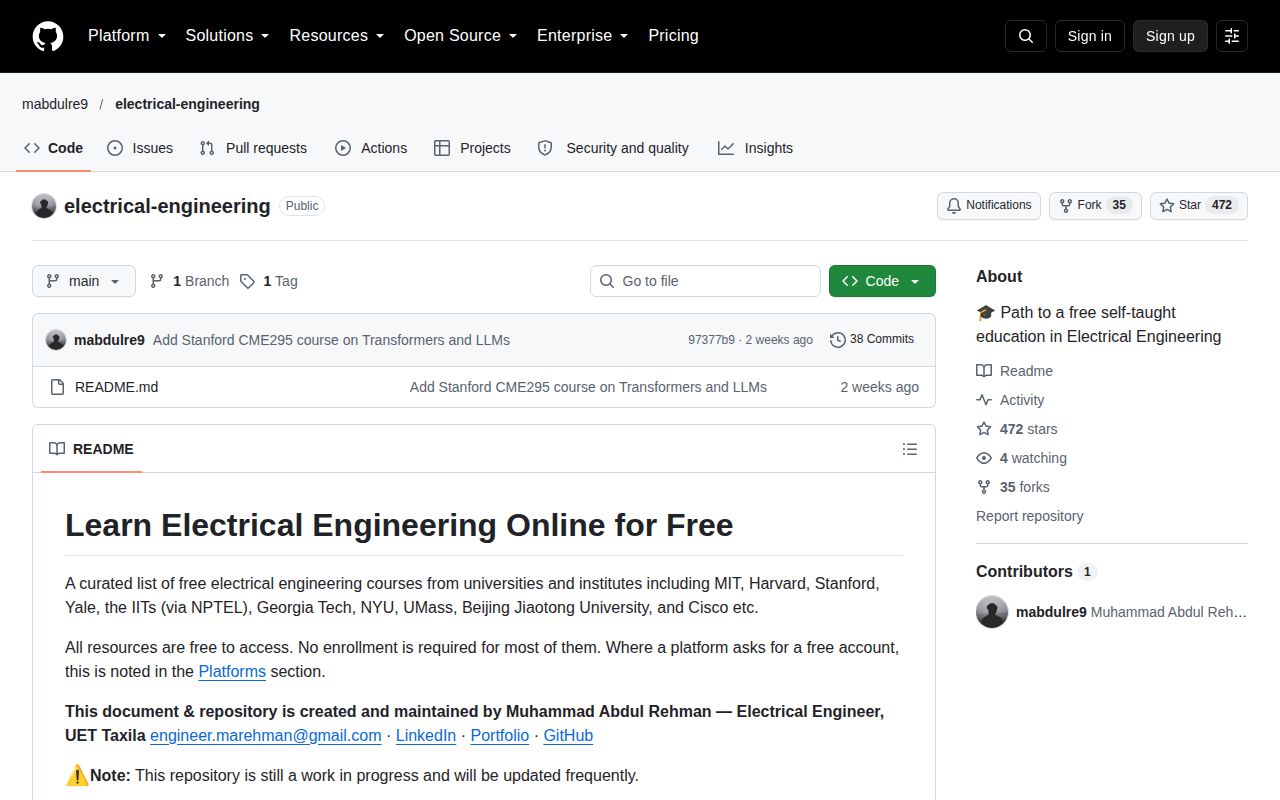The height and width of the screenshot is (800, 1280).
Task: Click the Notifications bell button
Action: coord(989,205)
